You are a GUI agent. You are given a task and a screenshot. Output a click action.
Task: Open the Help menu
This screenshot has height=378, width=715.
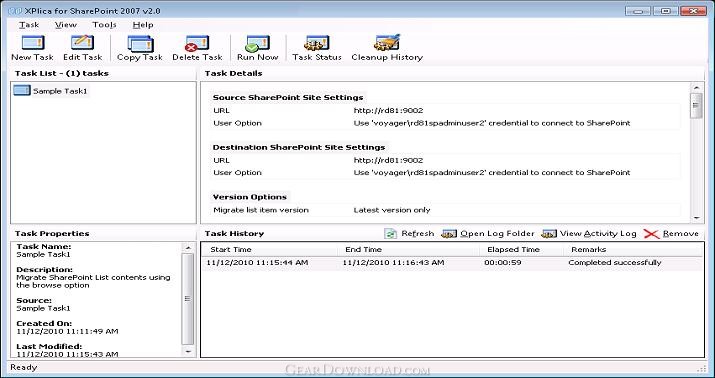(x=143, y=25)
